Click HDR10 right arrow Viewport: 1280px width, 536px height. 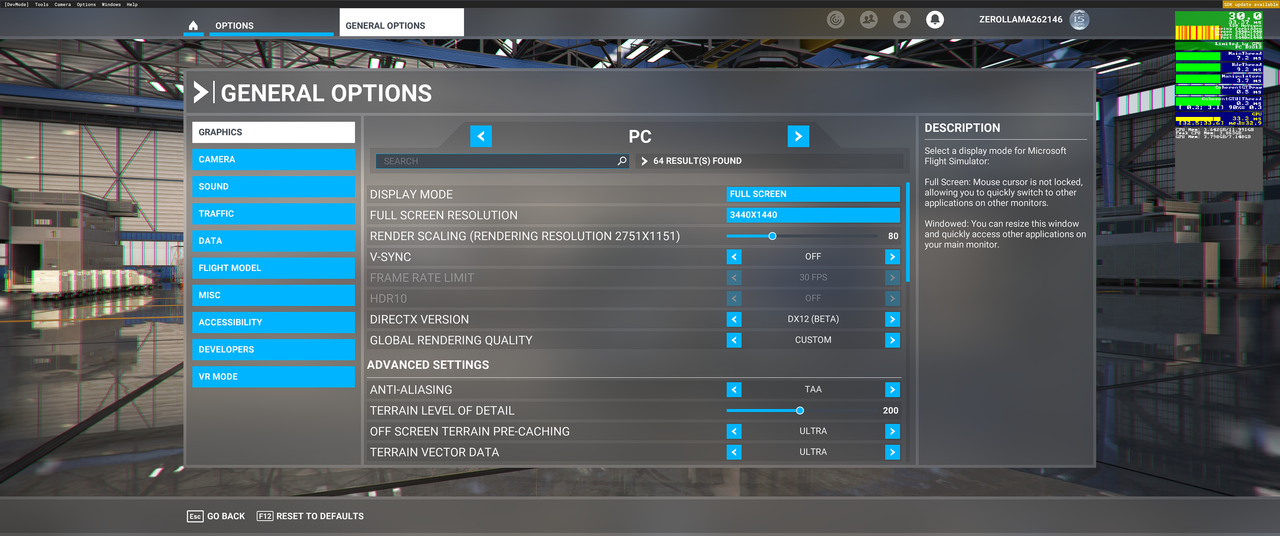[x=892, y=298]
